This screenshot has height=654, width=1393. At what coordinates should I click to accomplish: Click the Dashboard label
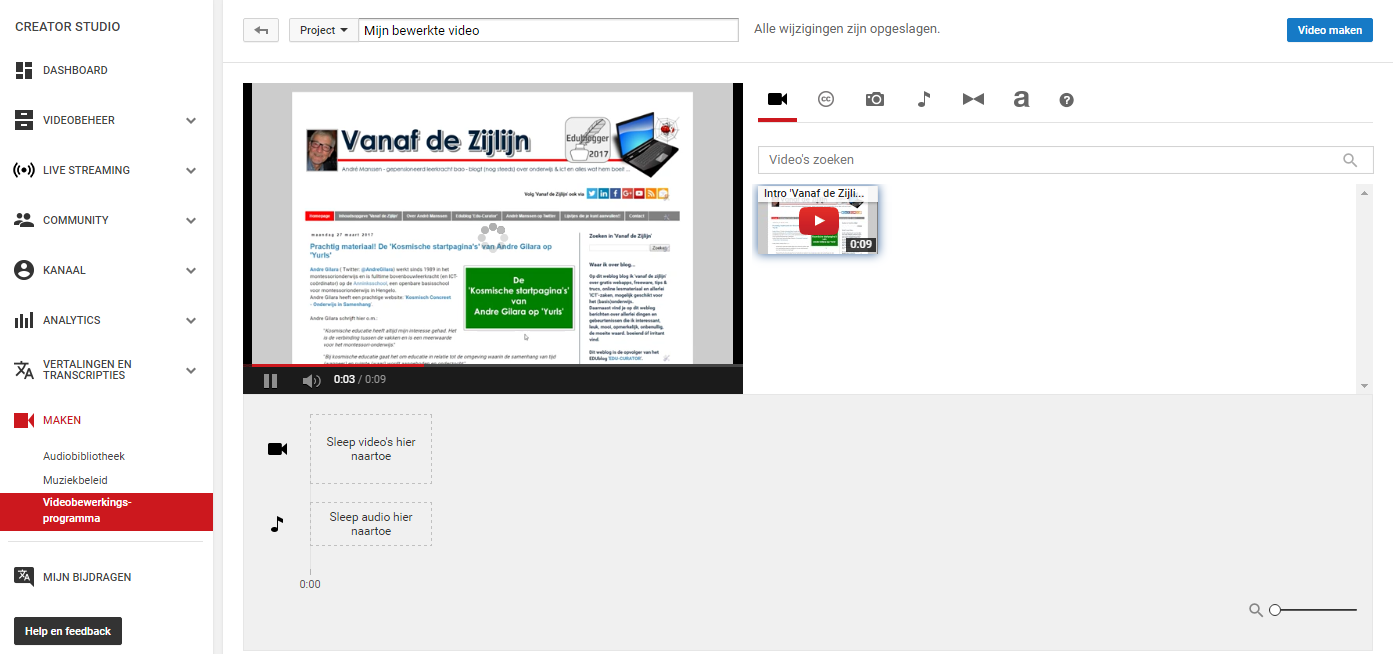pyautogui.click(x=75, y=70)
